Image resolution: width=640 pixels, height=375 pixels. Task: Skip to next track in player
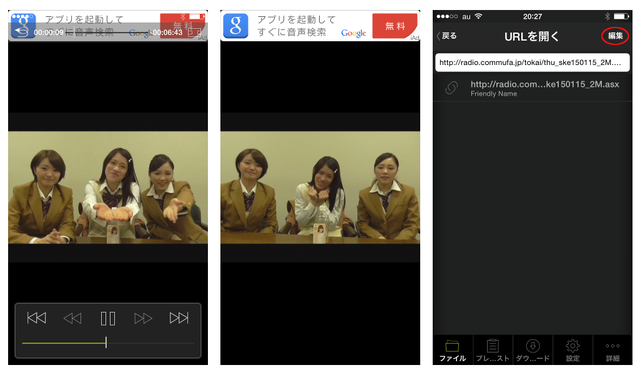click(179, 318)
